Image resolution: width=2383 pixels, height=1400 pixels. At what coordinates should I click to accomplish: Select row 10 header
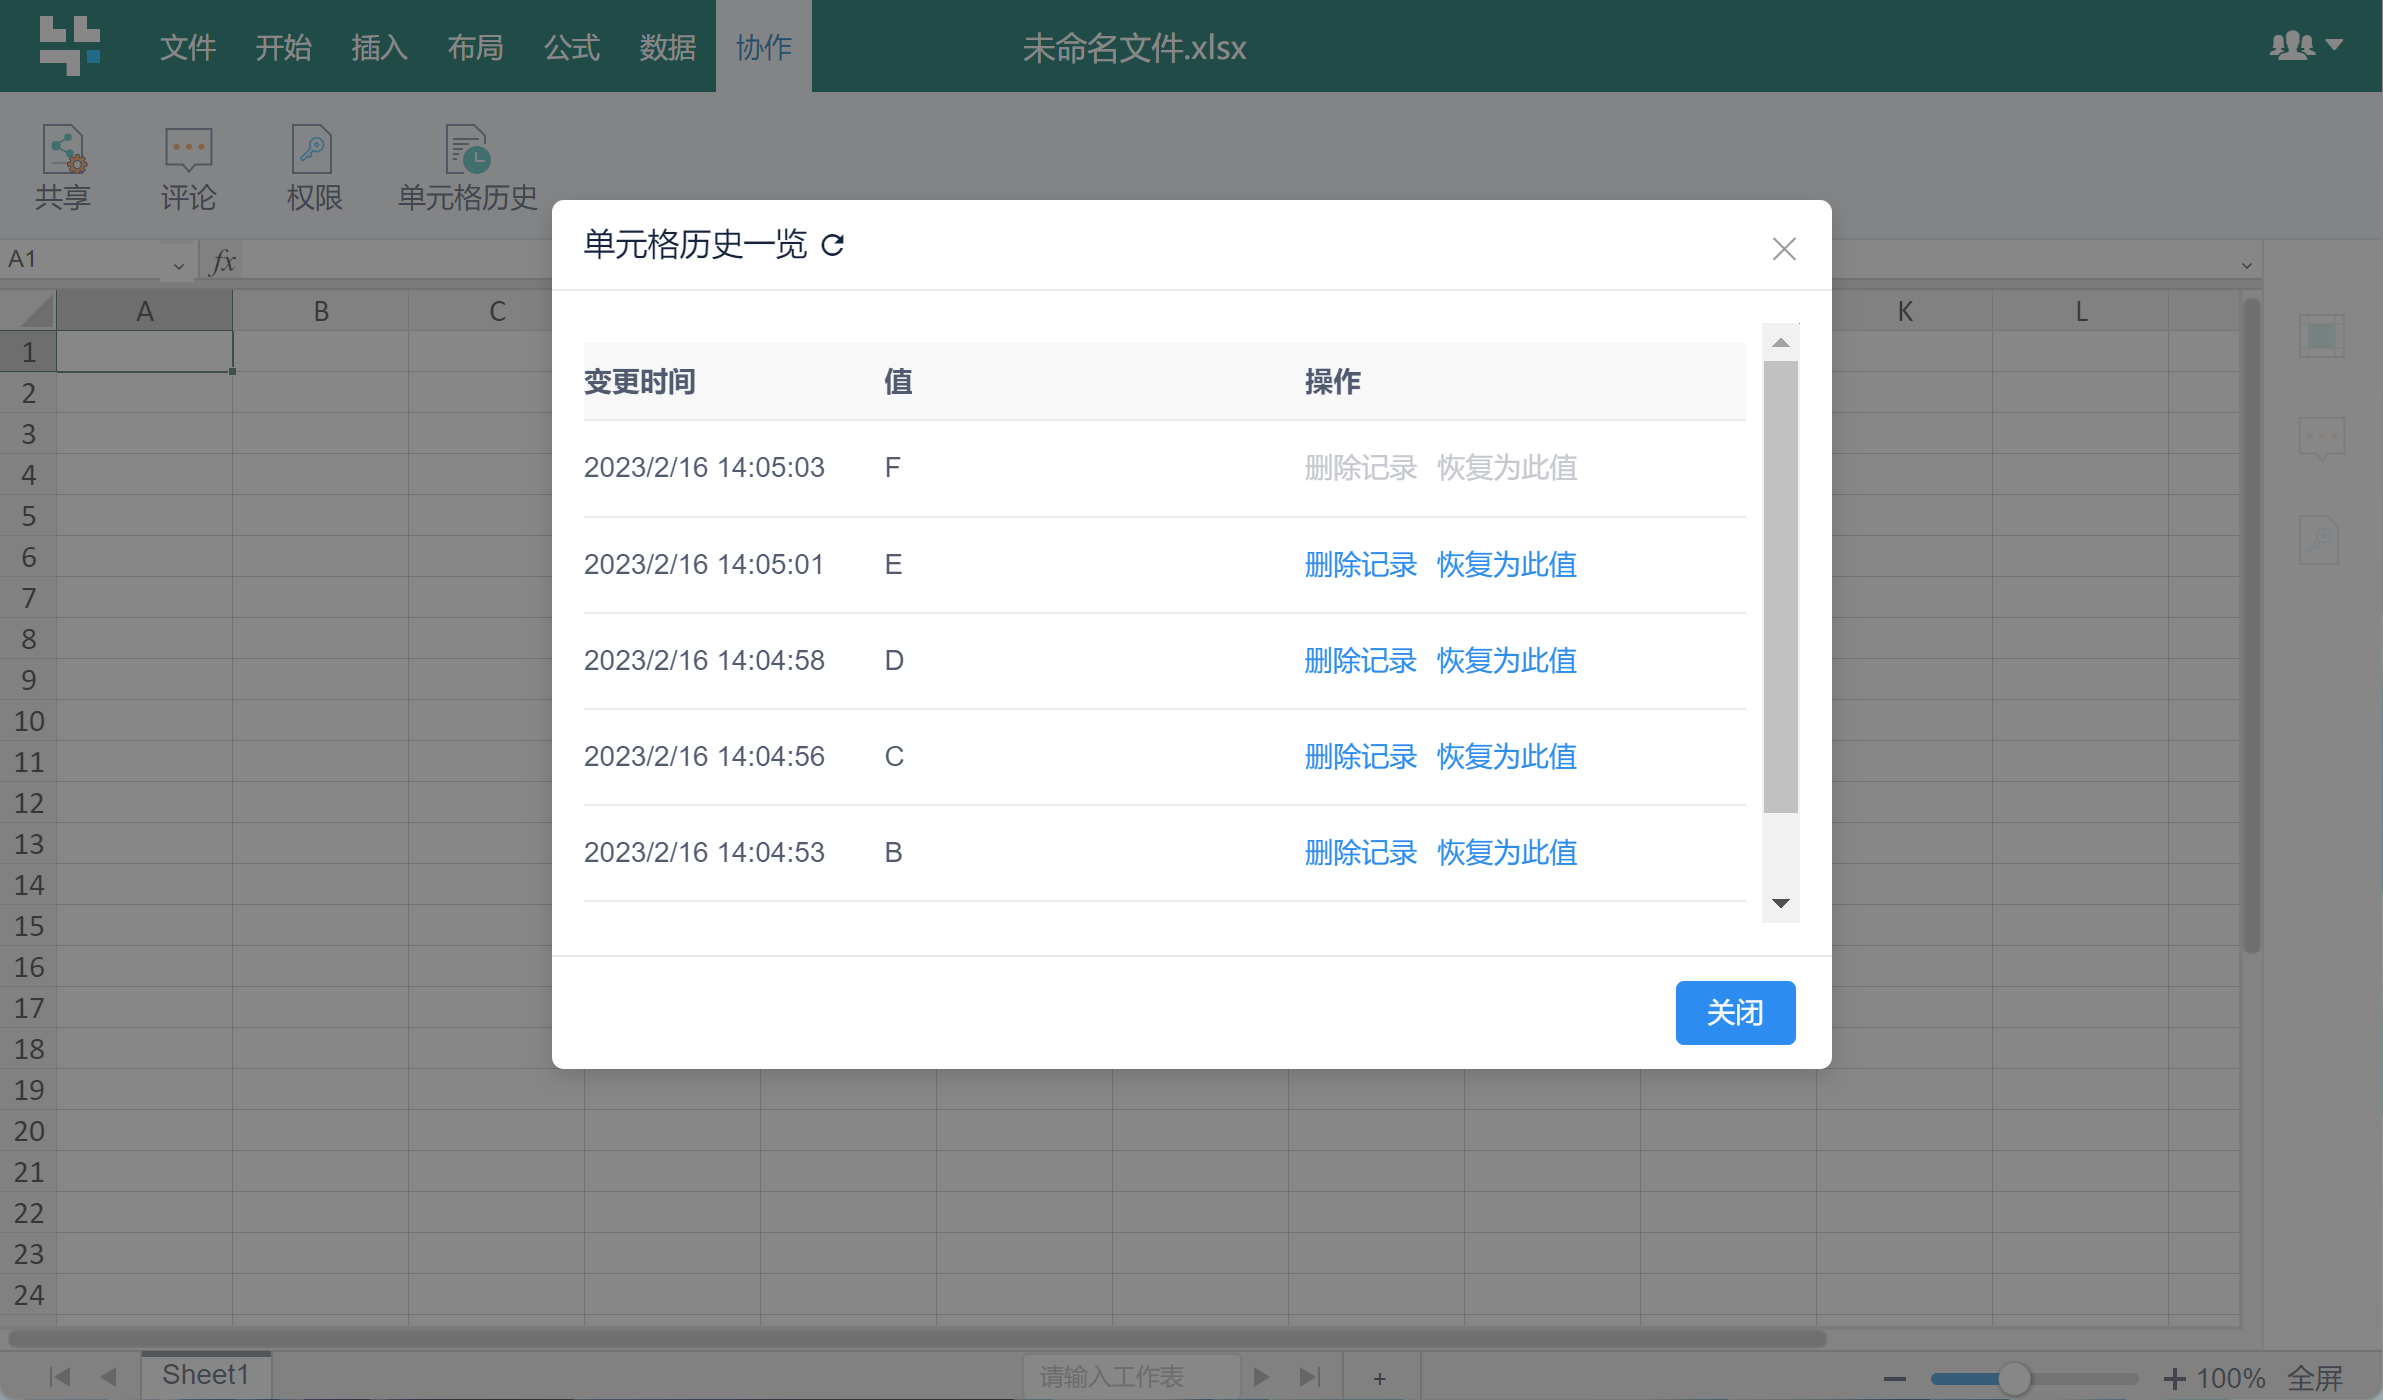coord(29,721)
